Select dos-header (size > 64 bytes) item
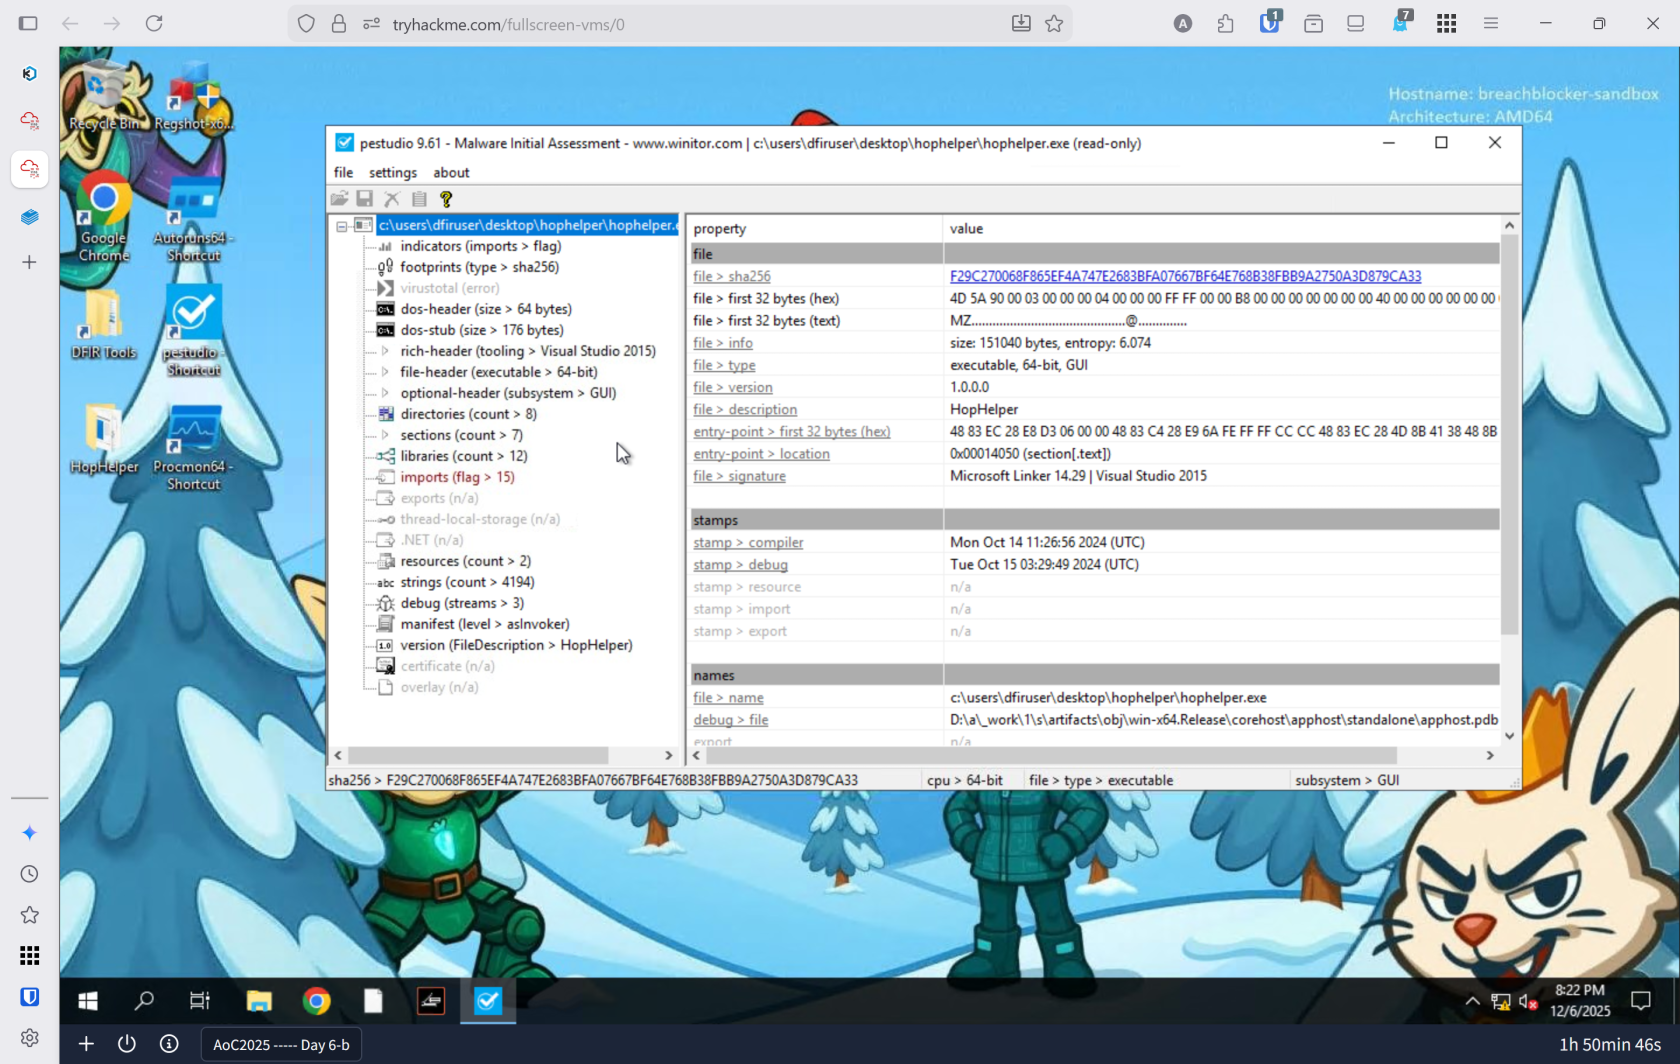Image resolution: width=1680 pixels, height=1064 pixels. [x=486, y=309]
